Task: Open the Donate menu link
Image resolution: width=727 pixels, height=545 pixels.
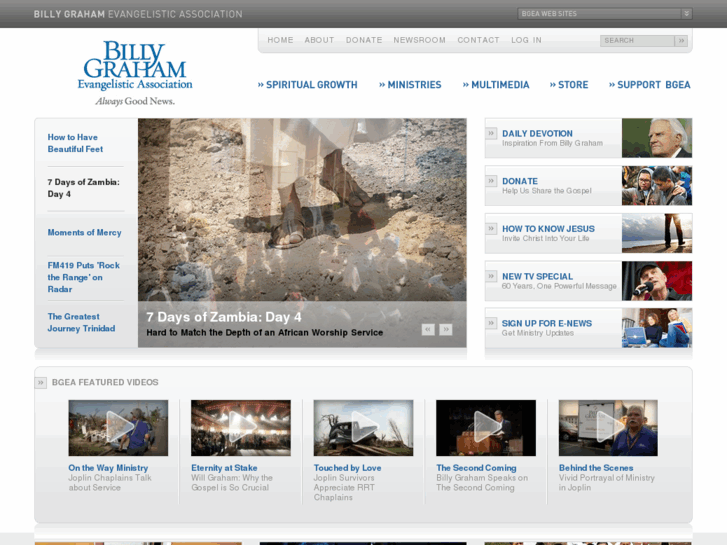Action: (x=364, y=40)
